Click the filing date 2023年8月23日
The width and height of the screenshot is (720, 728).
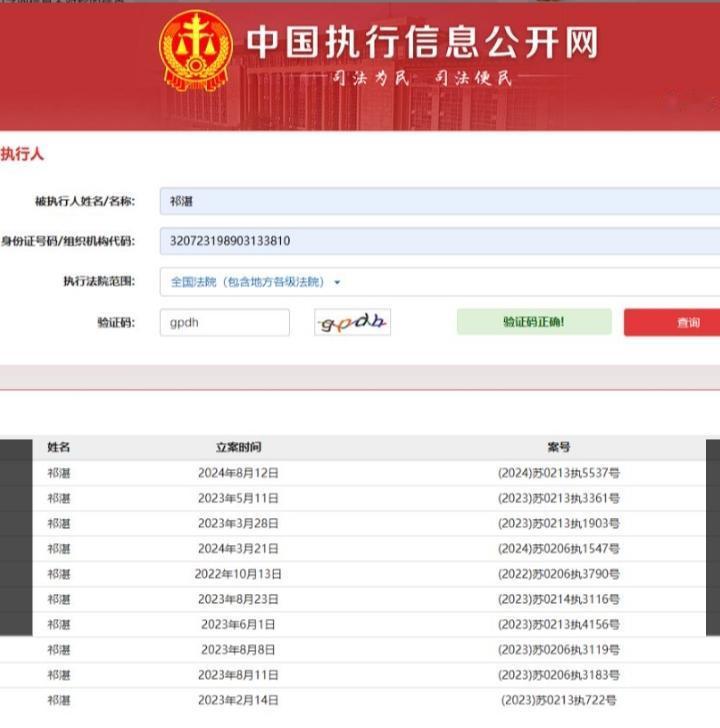238,599
